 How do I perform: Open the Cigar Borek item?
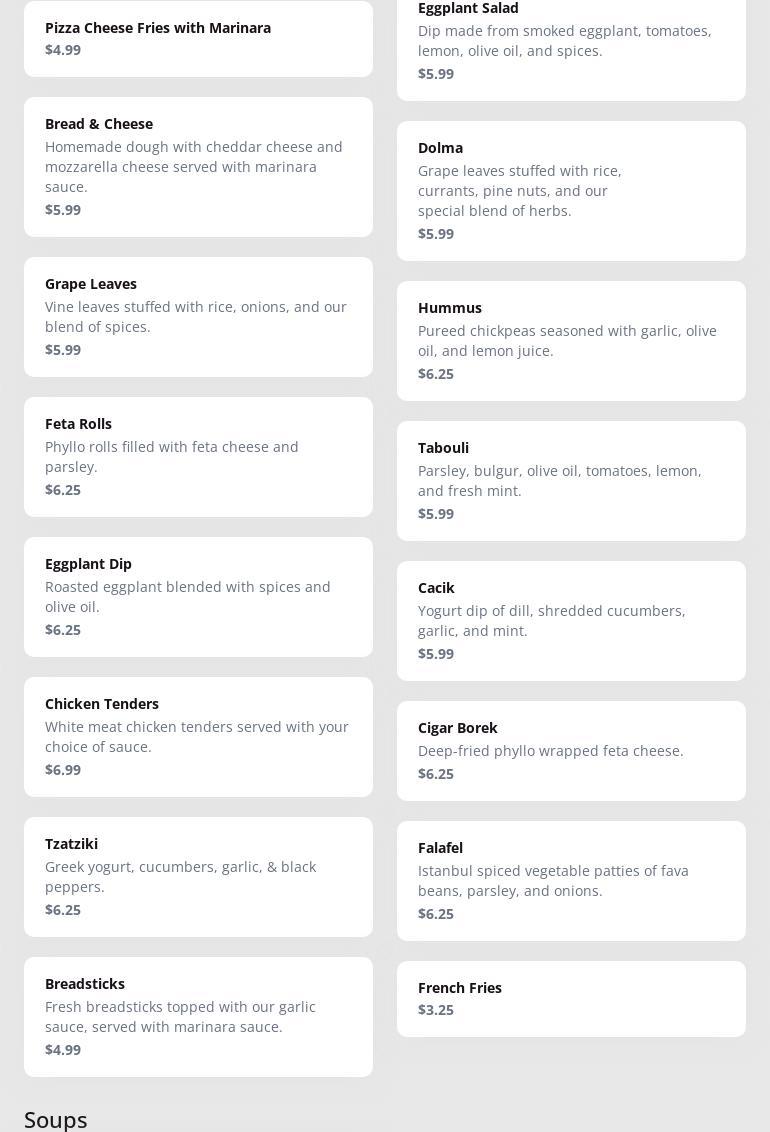point(571,750)
